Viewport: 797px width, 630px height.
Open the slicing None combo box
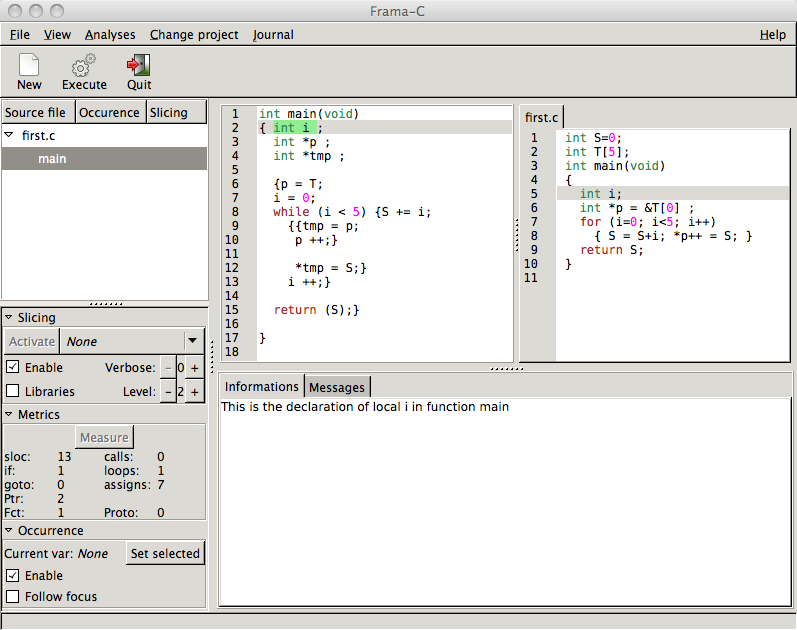(132, 341)
